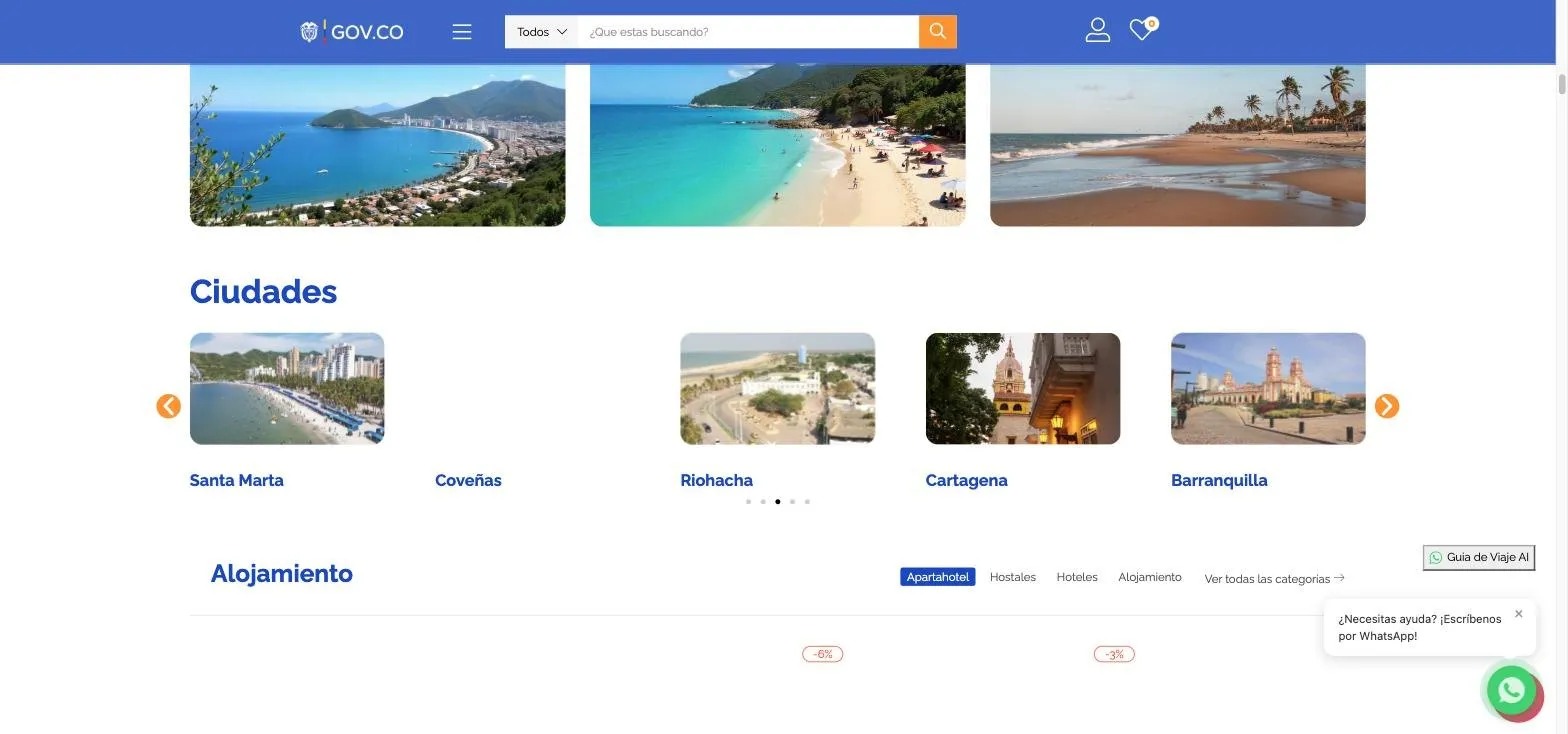
Task: Click the sandy palm shore banner image
Action: tap(1178, 145)
